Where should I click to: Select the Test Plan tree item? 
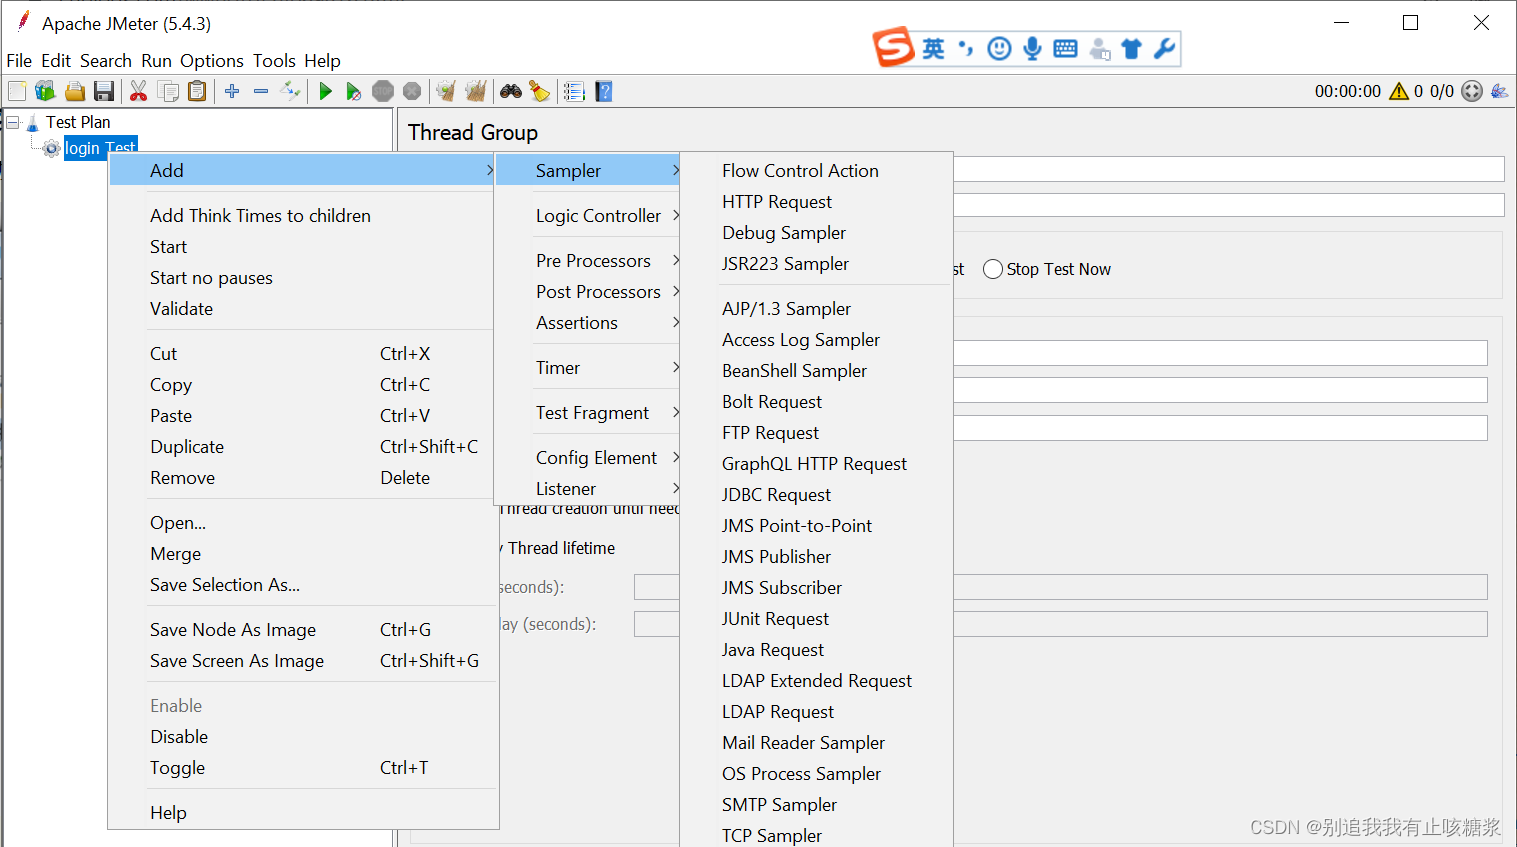78,122
